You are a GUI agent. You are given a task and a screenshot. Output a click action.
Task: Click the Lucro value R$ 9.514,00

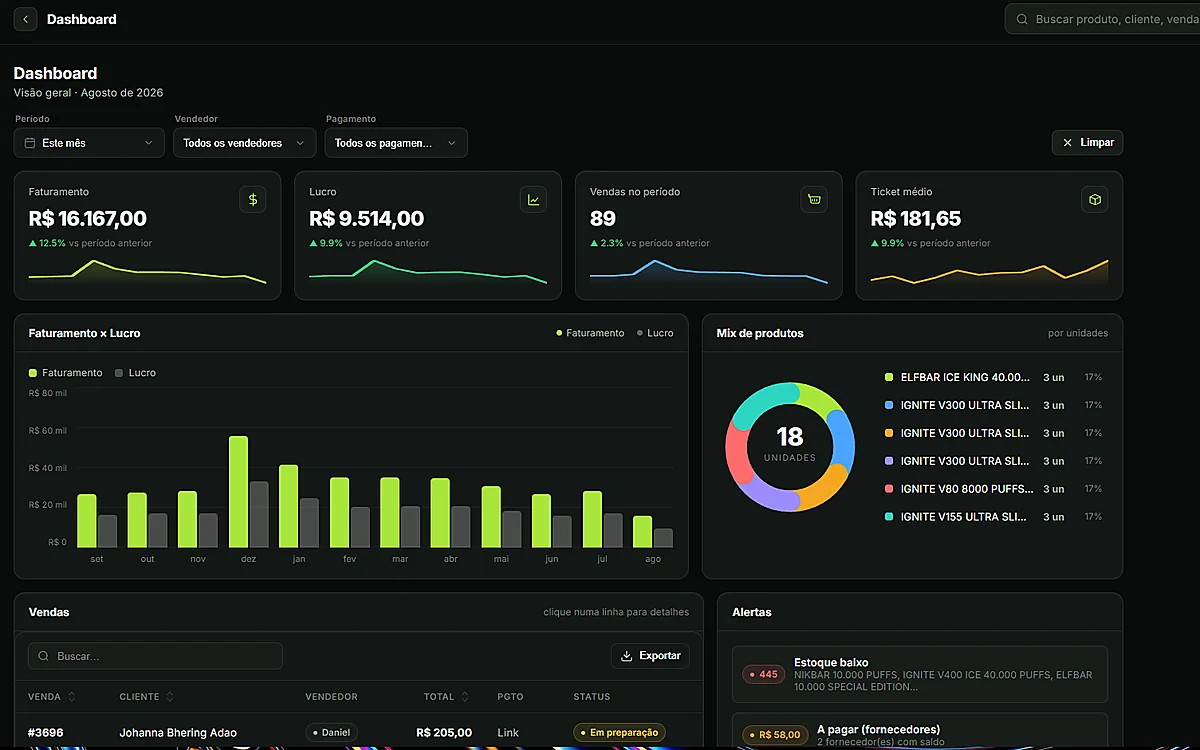(367, 219)
